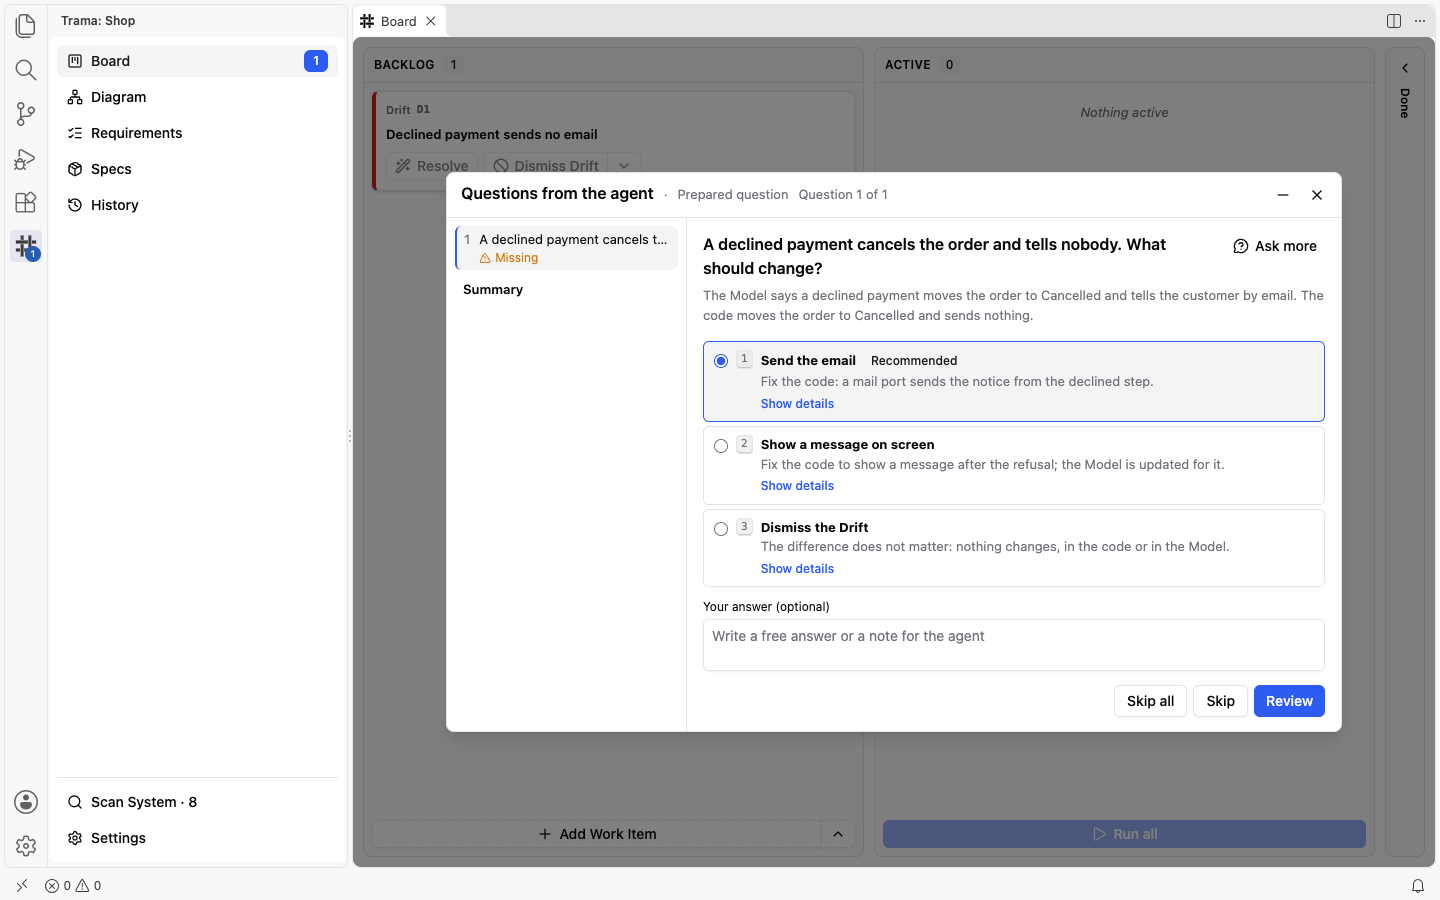The image size is (1440, 900).
Task: Select the declined payment question in list
Action: click(x=566, y=248)
